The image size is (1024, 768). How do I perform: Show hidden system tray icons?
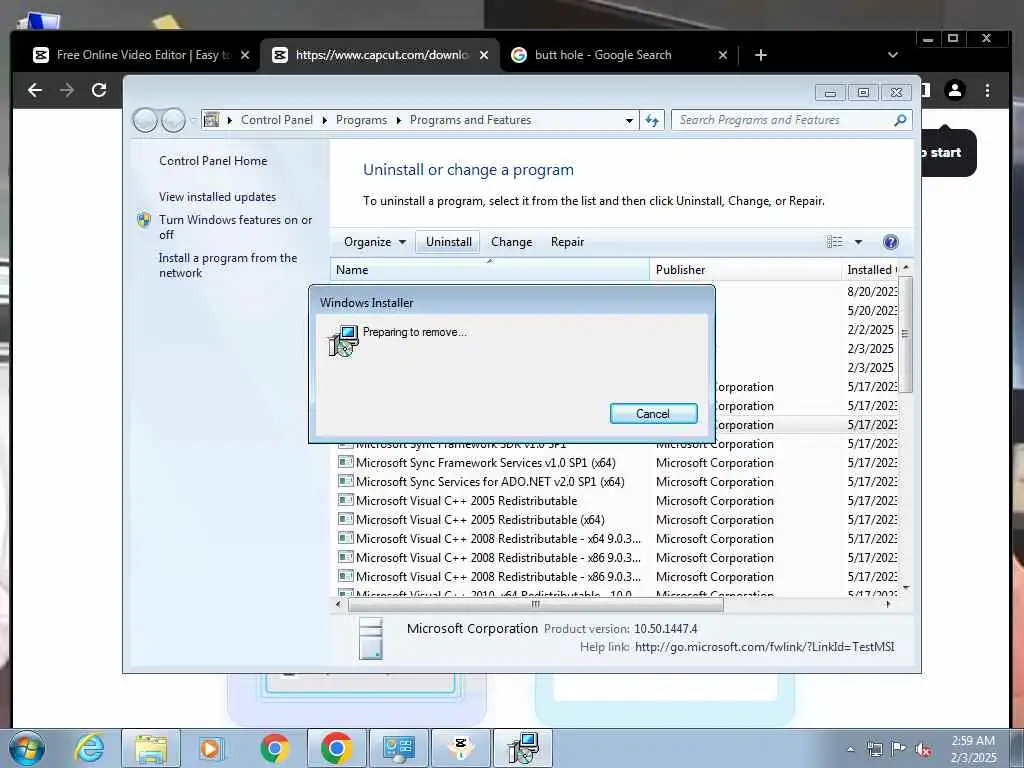(x=850, y=749)
